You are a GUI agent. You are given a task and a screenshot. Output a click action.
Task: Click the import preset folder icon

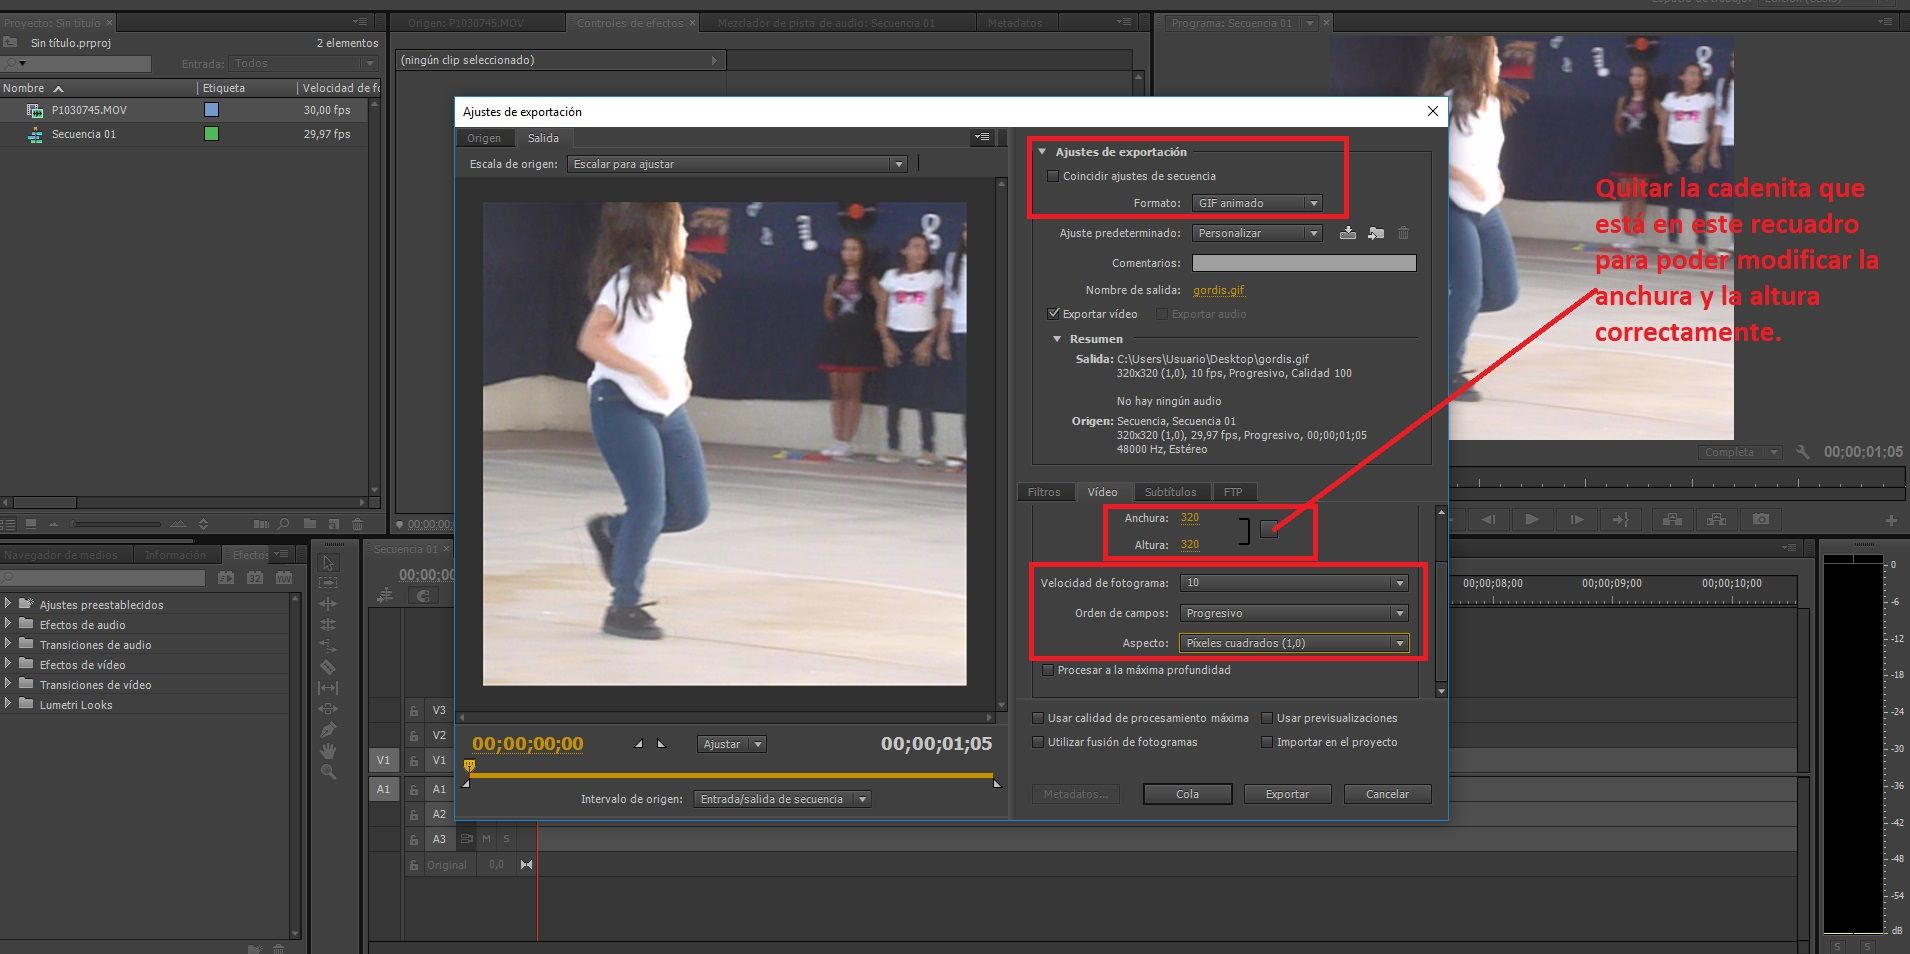click(1376, 233)
